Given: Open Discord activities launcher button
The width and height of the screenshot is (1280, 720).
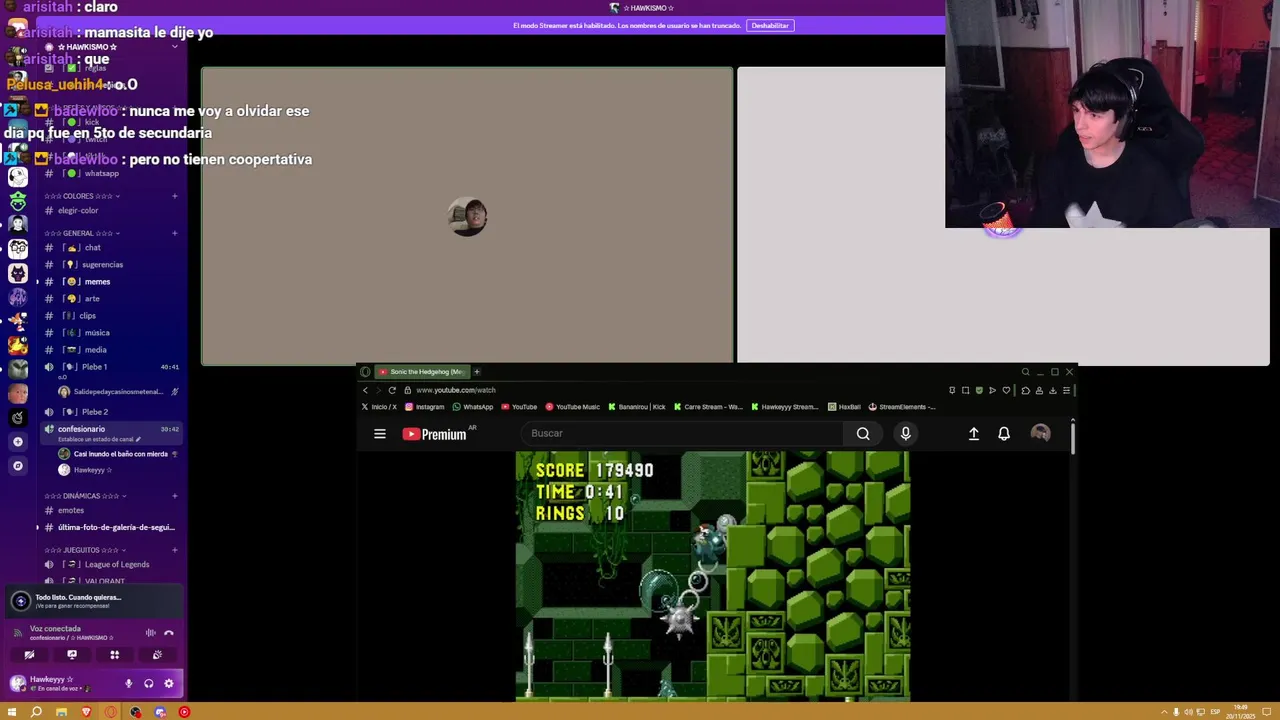Looking at the screenshot, I should 114,655.
